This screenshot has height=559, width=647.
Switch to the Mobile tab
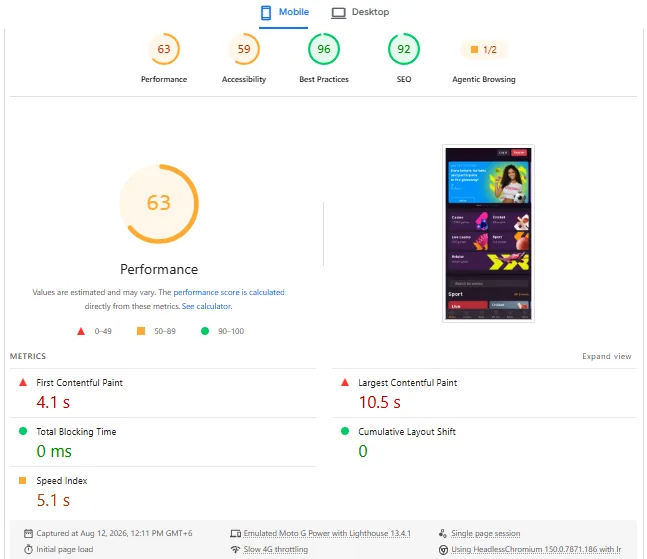(x=284, y=12)
